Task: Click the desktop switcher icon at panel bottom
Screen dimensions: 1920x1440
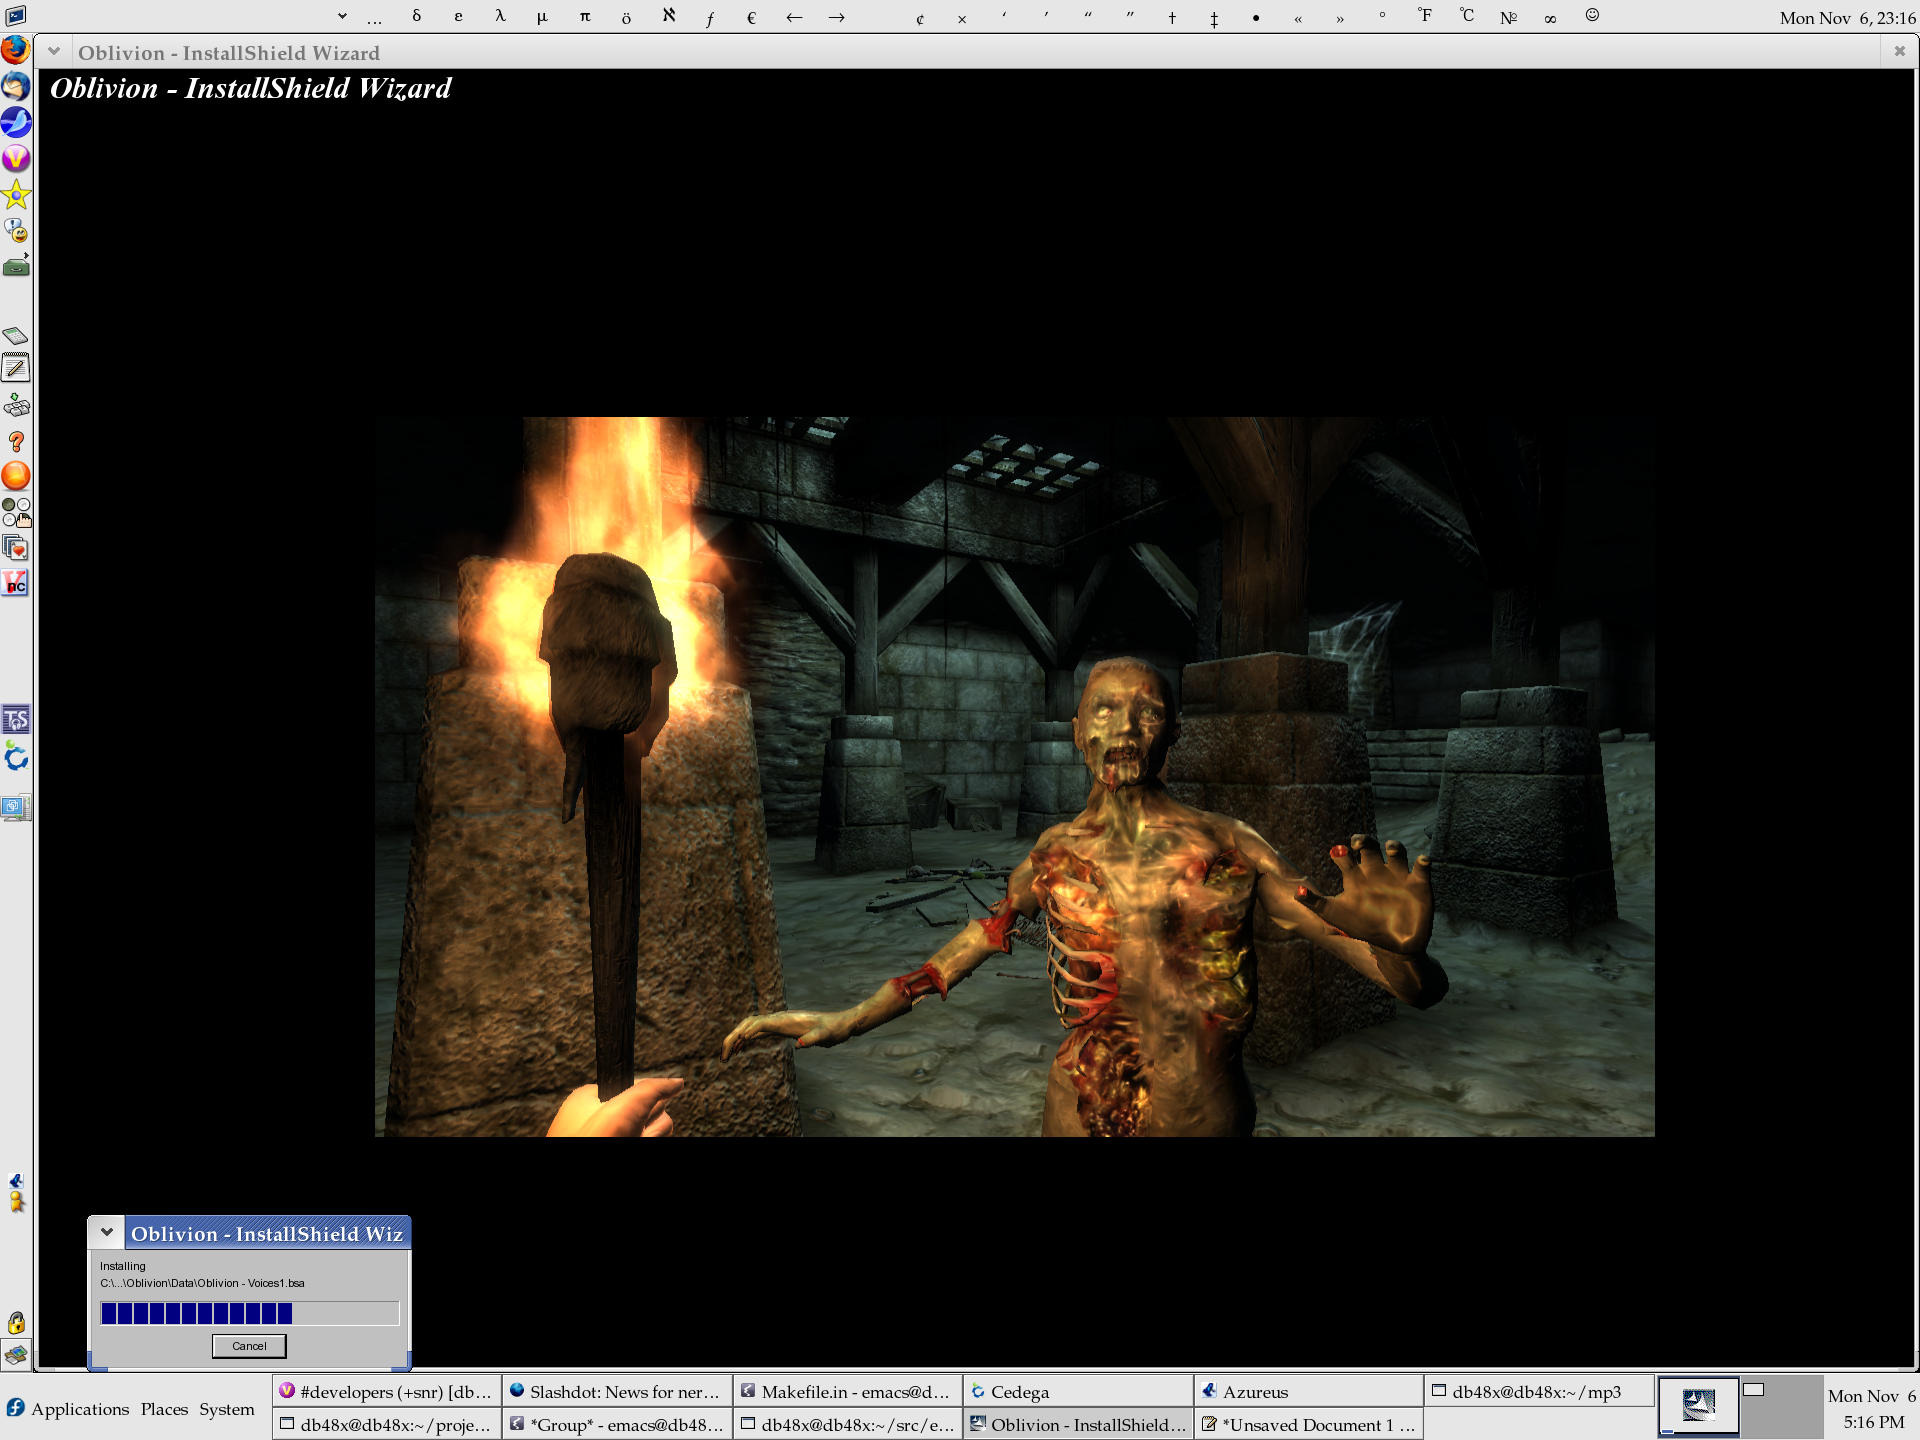Action: 16,1356
